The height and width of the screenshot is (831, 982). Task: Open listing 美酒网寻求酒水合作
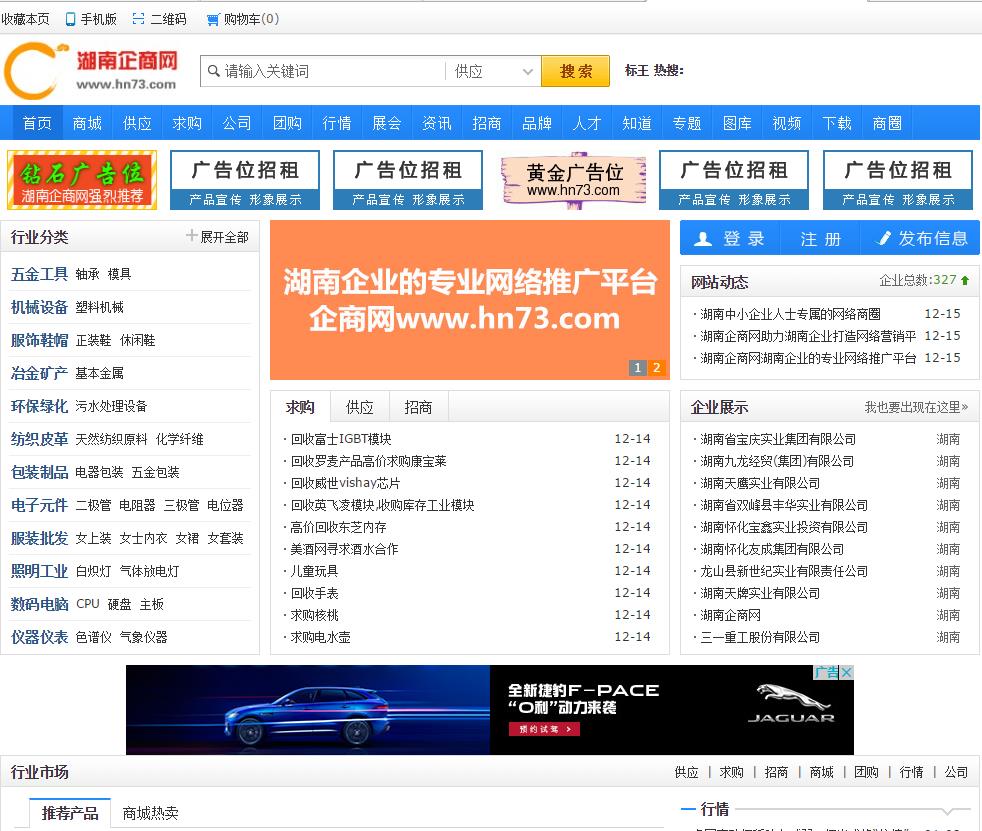[x=344, y=549]
